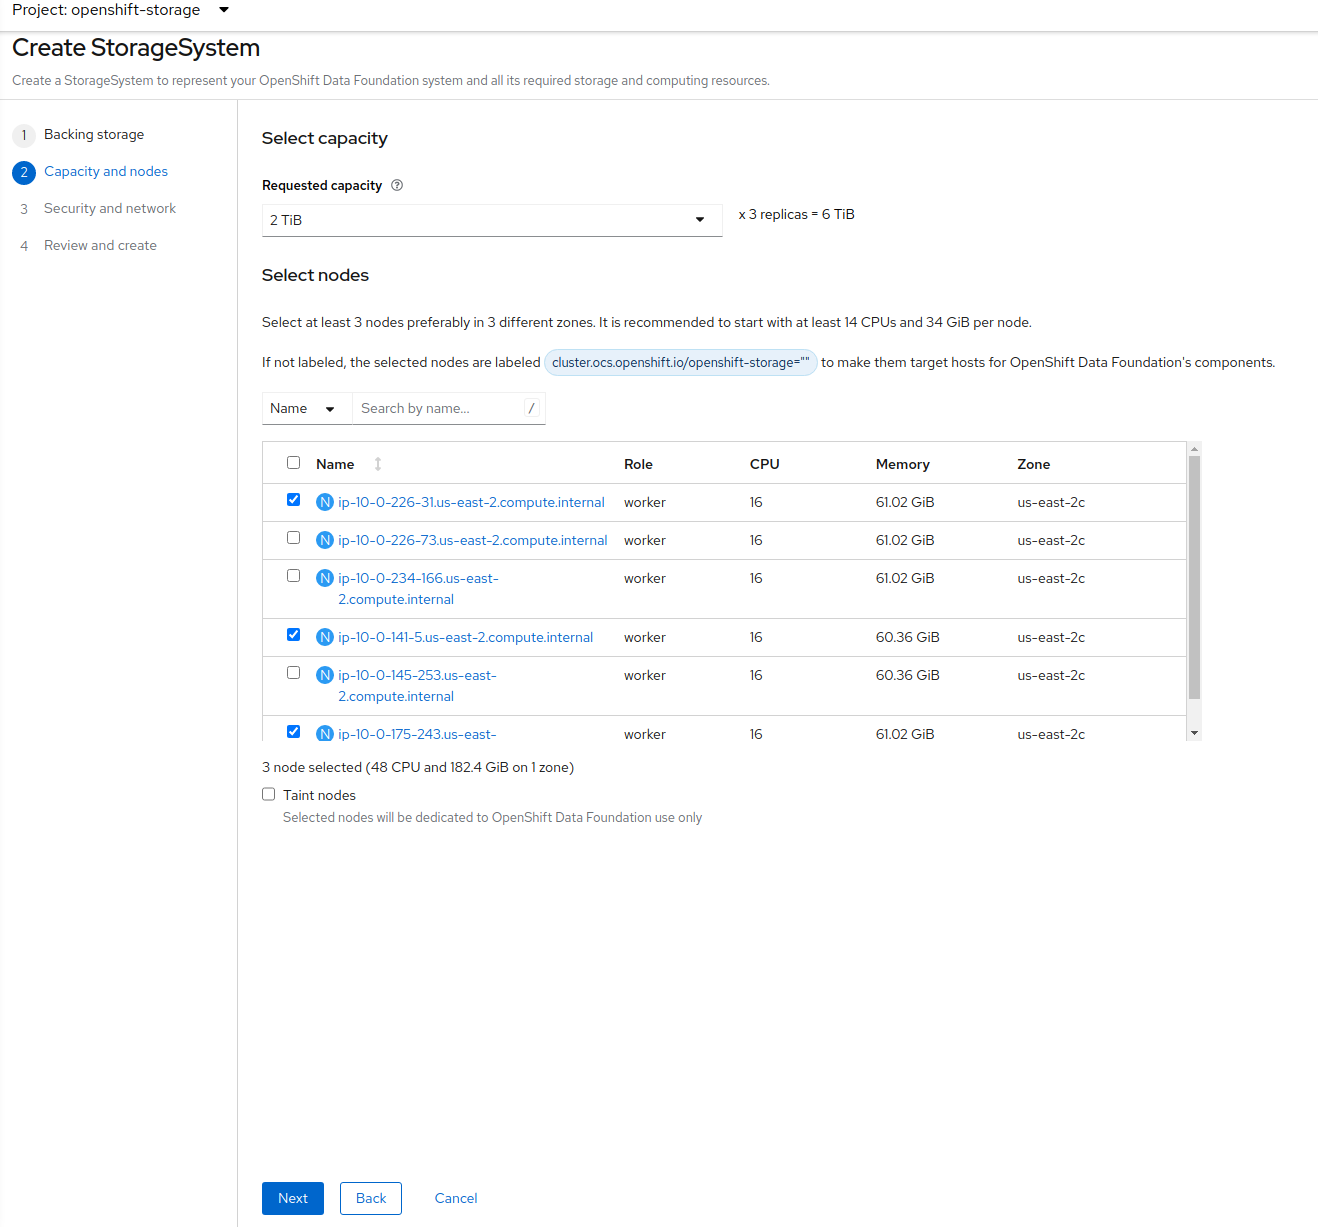Image resolution: width=1318 pixels, height=1227 pixels.
Task: Go to Backing storage step
Action: point(94,134)
